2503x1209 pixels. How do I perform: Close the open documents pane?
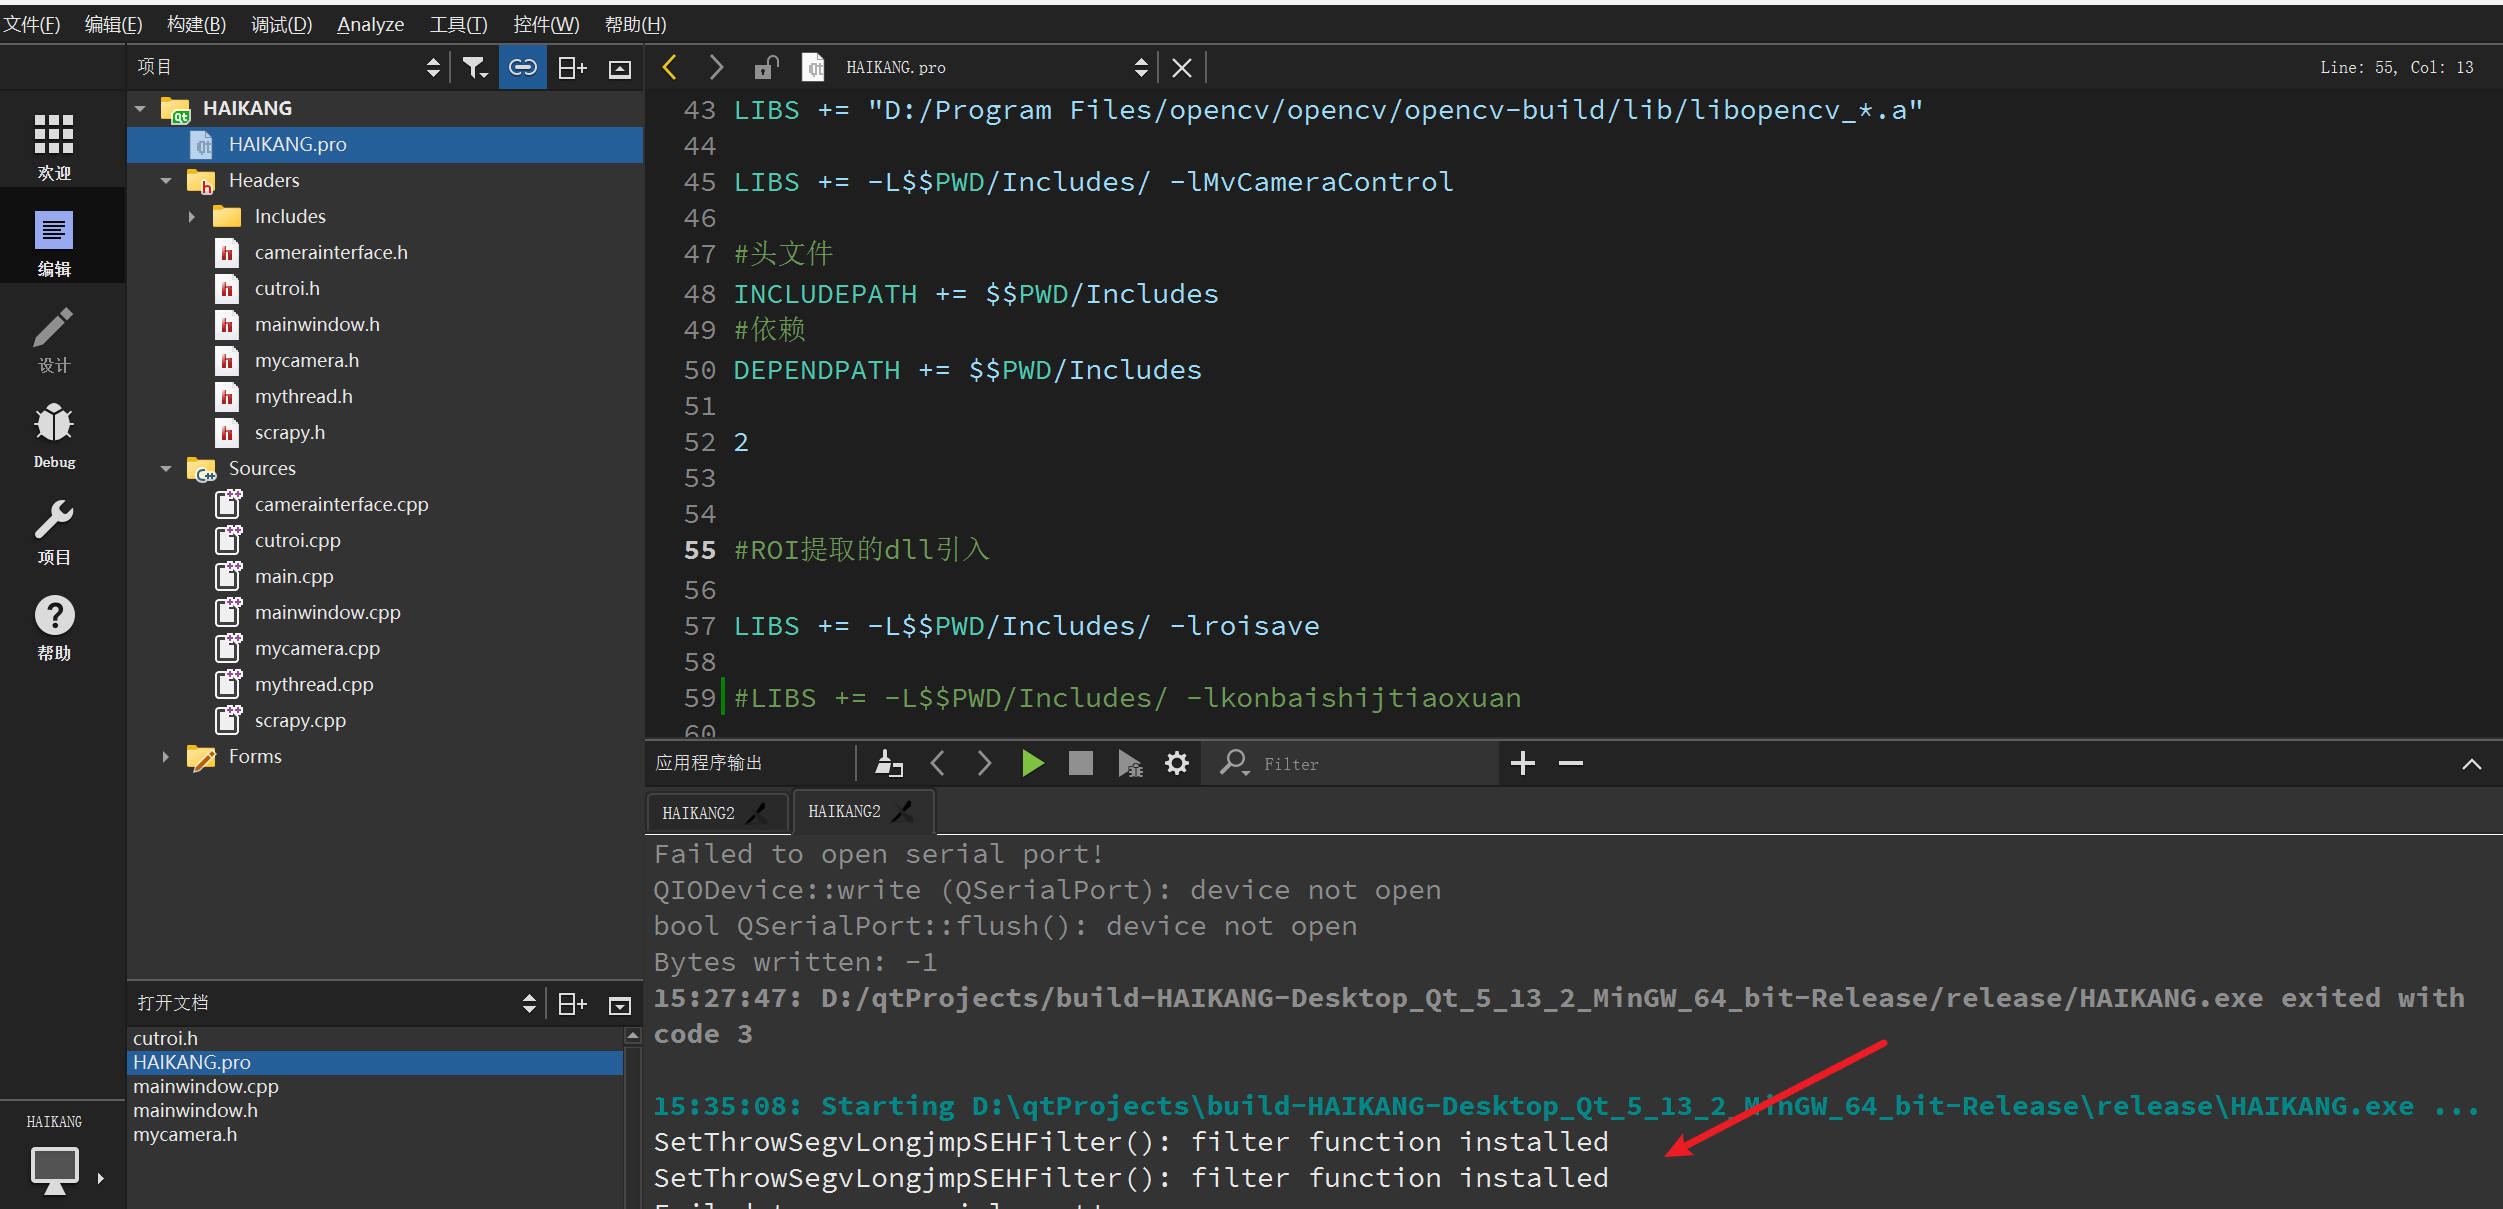pyautogui.click(x=620, y=1005)
